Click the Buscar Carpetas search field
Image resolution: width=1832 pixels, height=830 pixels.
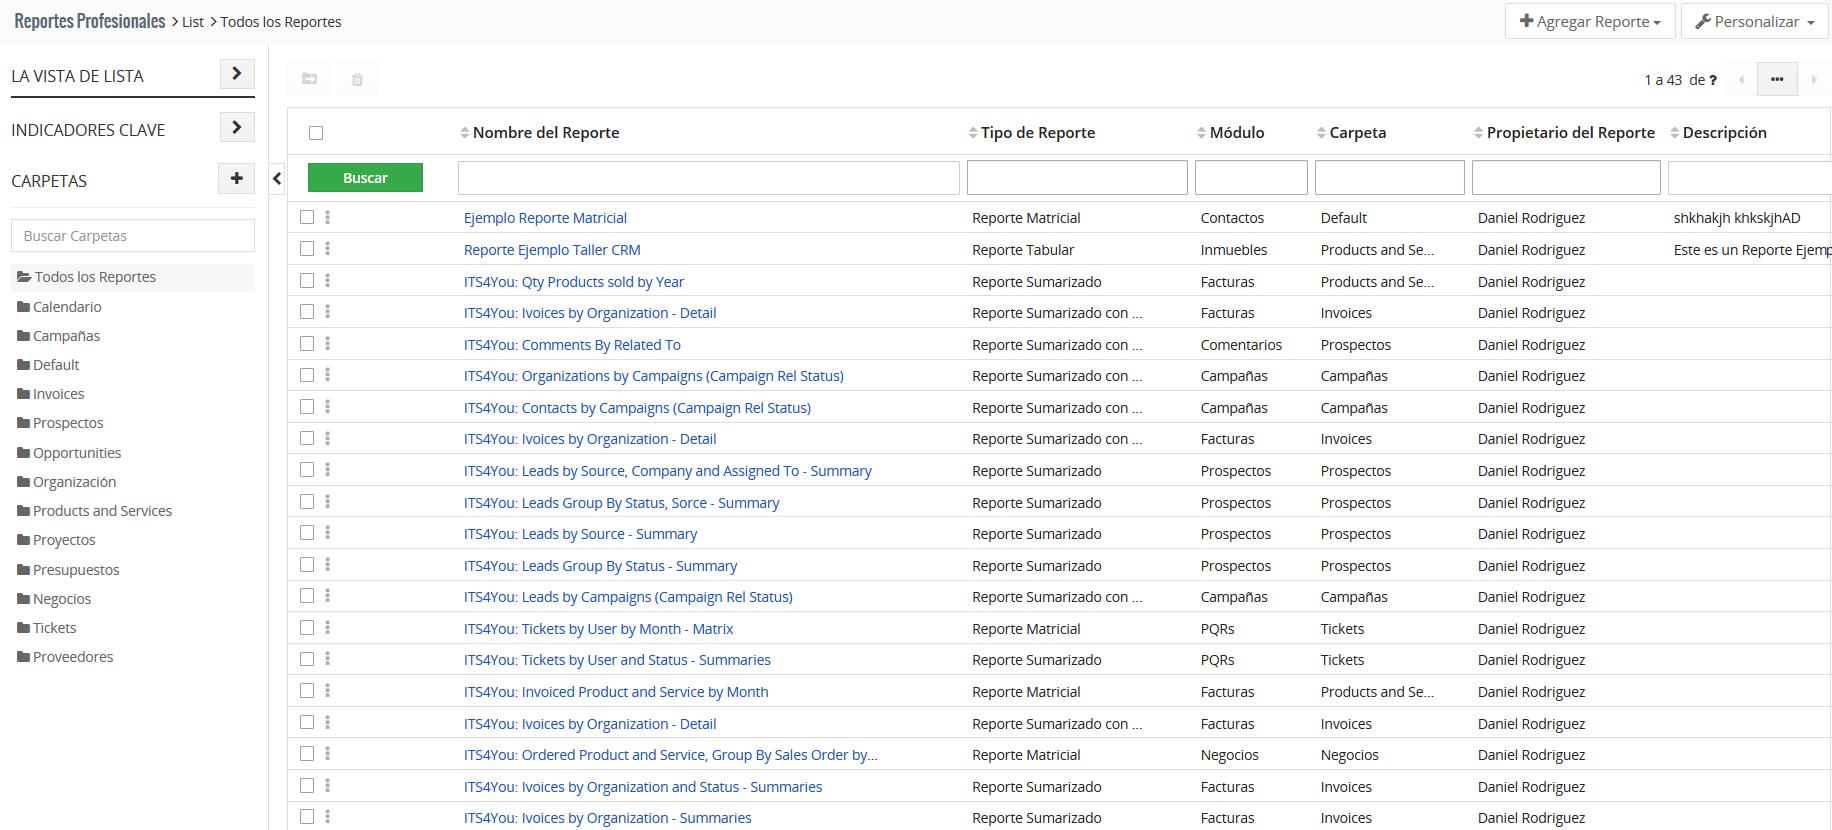tap(133, 236)
